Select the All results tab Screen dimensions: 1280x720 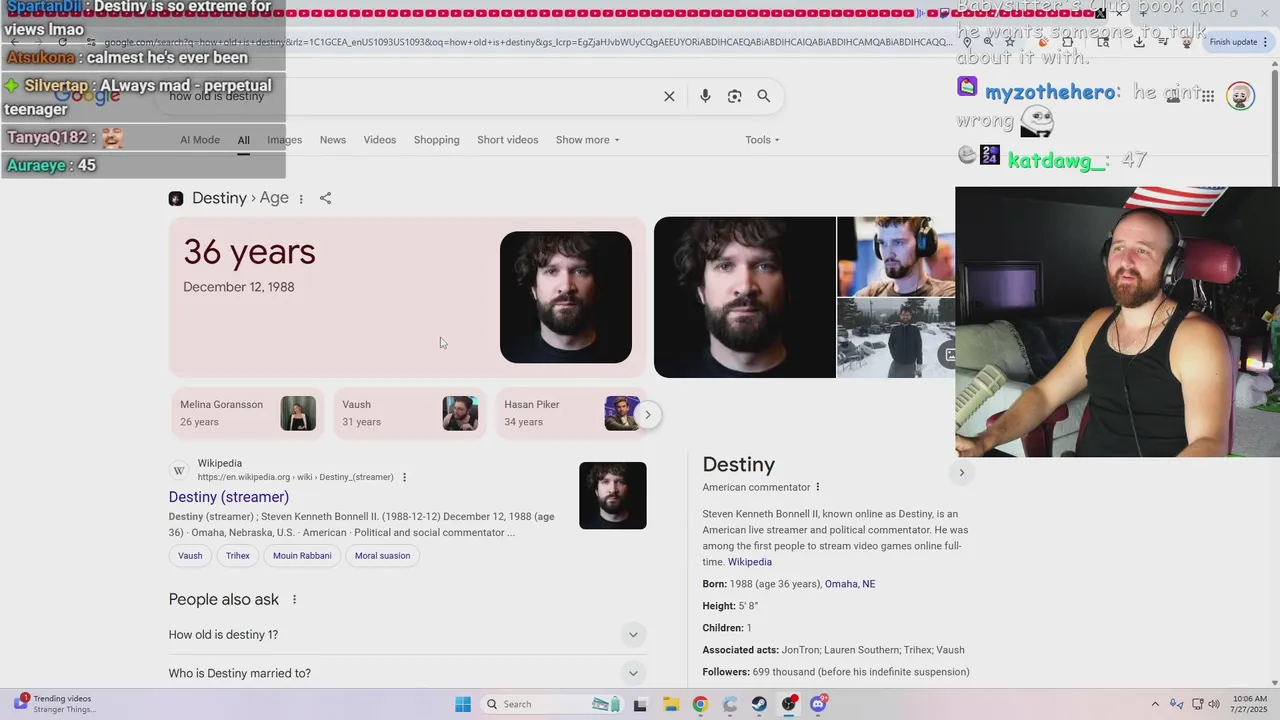(x=243, y=140)
